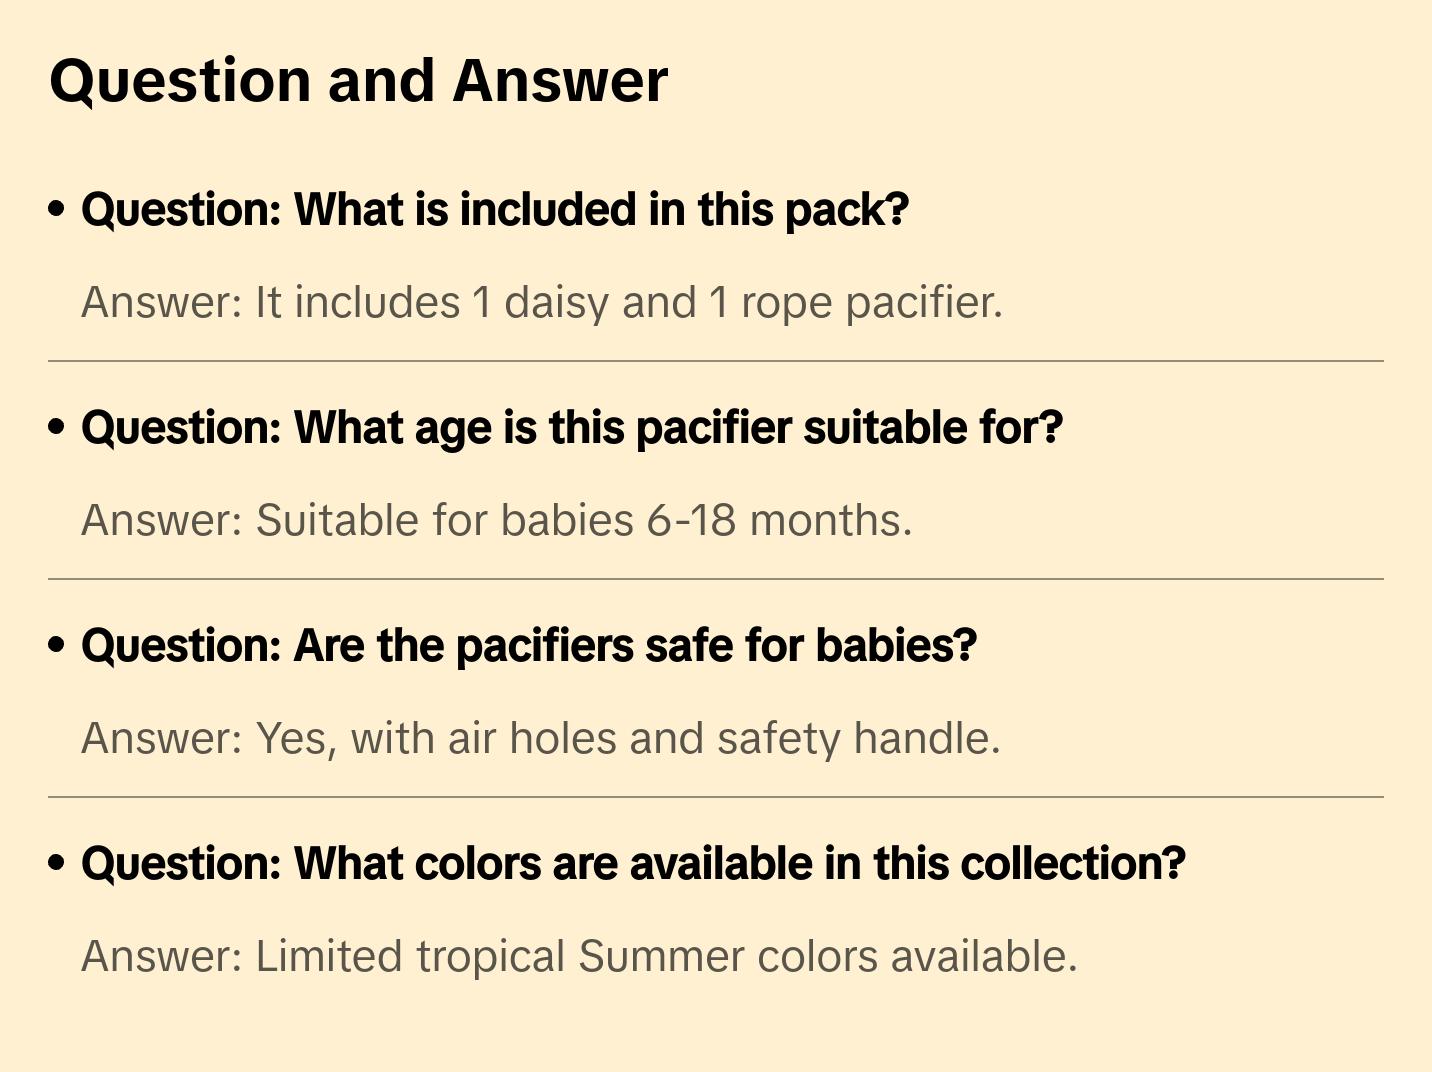This screenshot has width=1432, height=1072.
Task: Click the divider line below the daisy and rope answer
Action: 716,361
